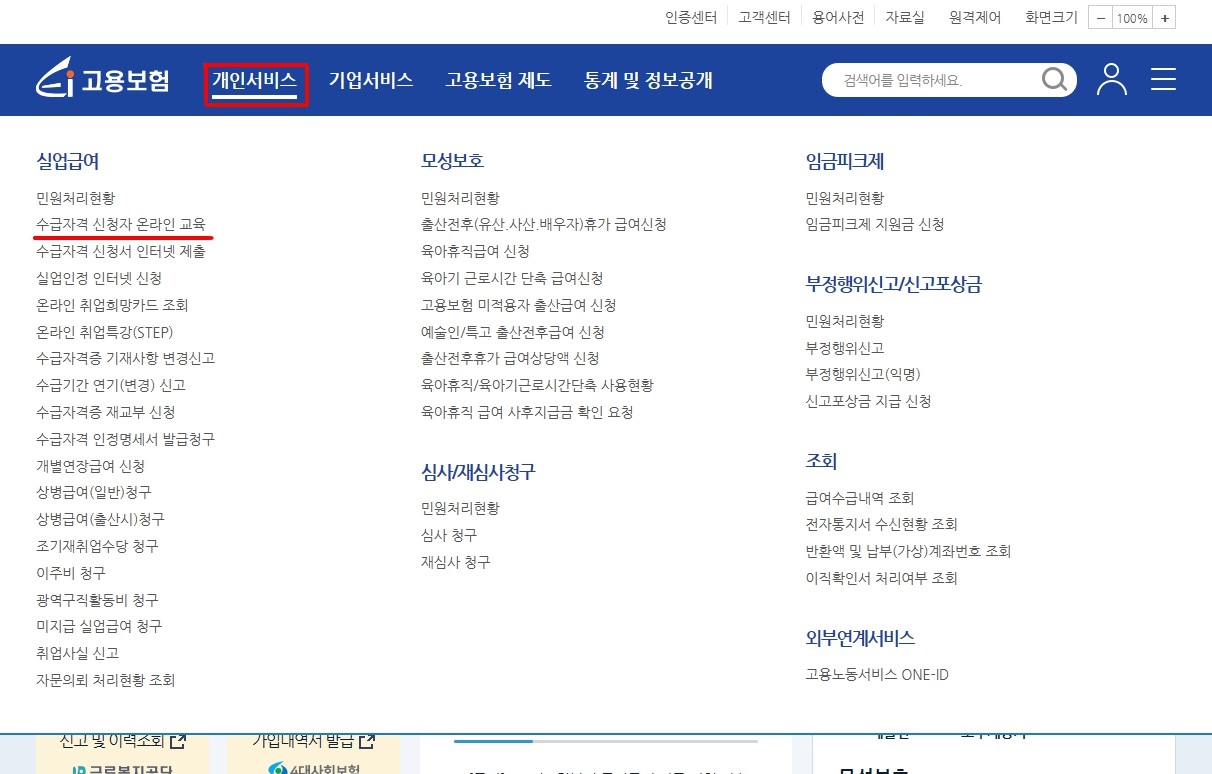The image size is (1212, 774).
Task: Select 상병급여(일반)청구
Action: tap(94, 492)
